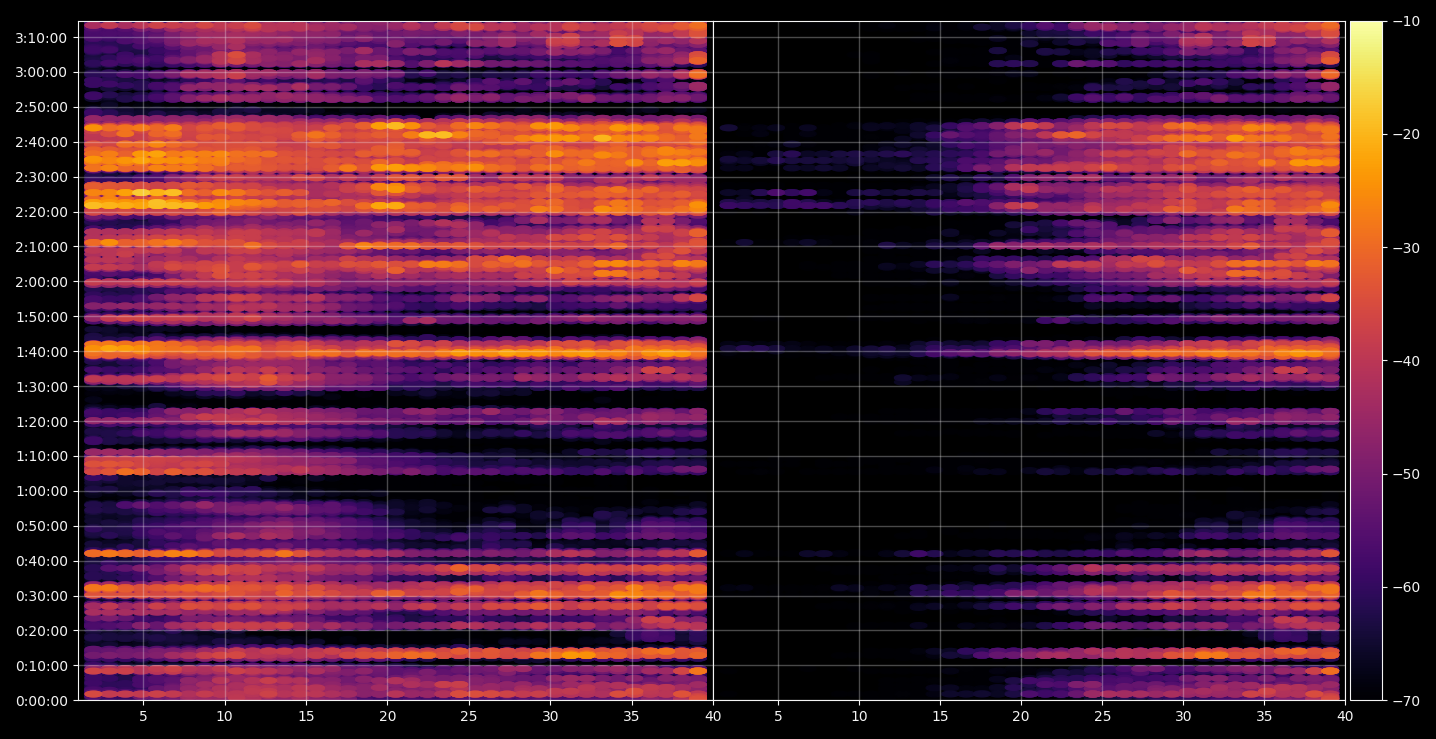Click the 1:20:00 y-axis tick label
Image resolution: width=1436 pixels, height=739 pixels.
pos(41,422)
